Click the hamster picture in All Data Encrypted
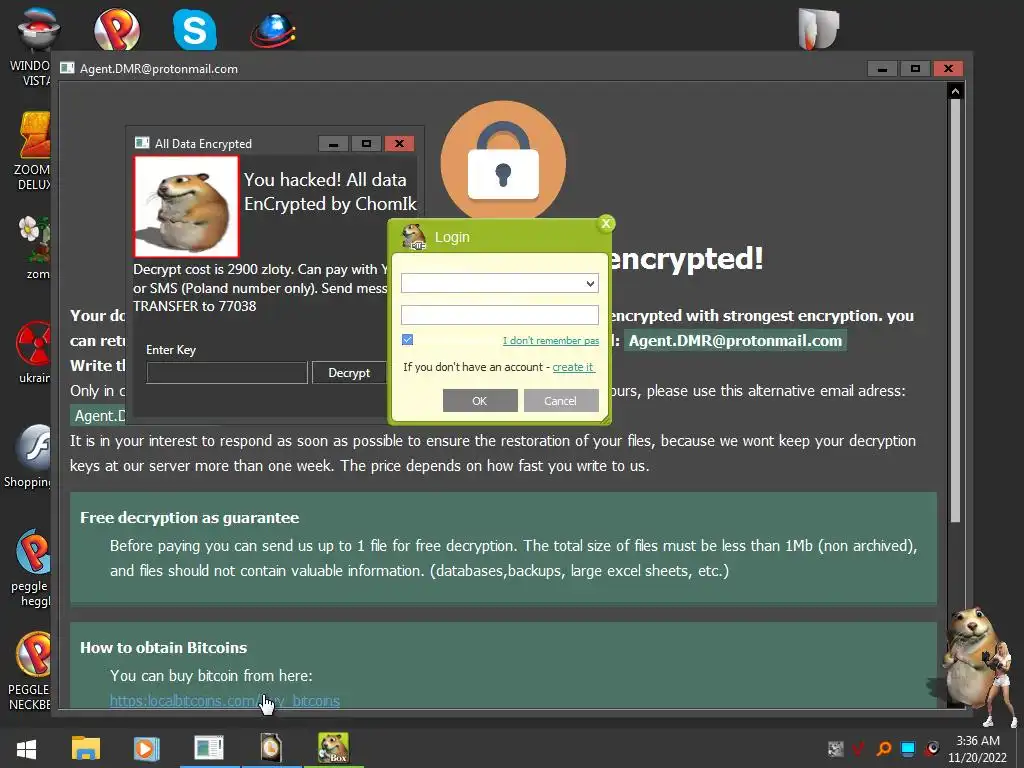This screenshot has width=1024, height=768. point(186,206)
